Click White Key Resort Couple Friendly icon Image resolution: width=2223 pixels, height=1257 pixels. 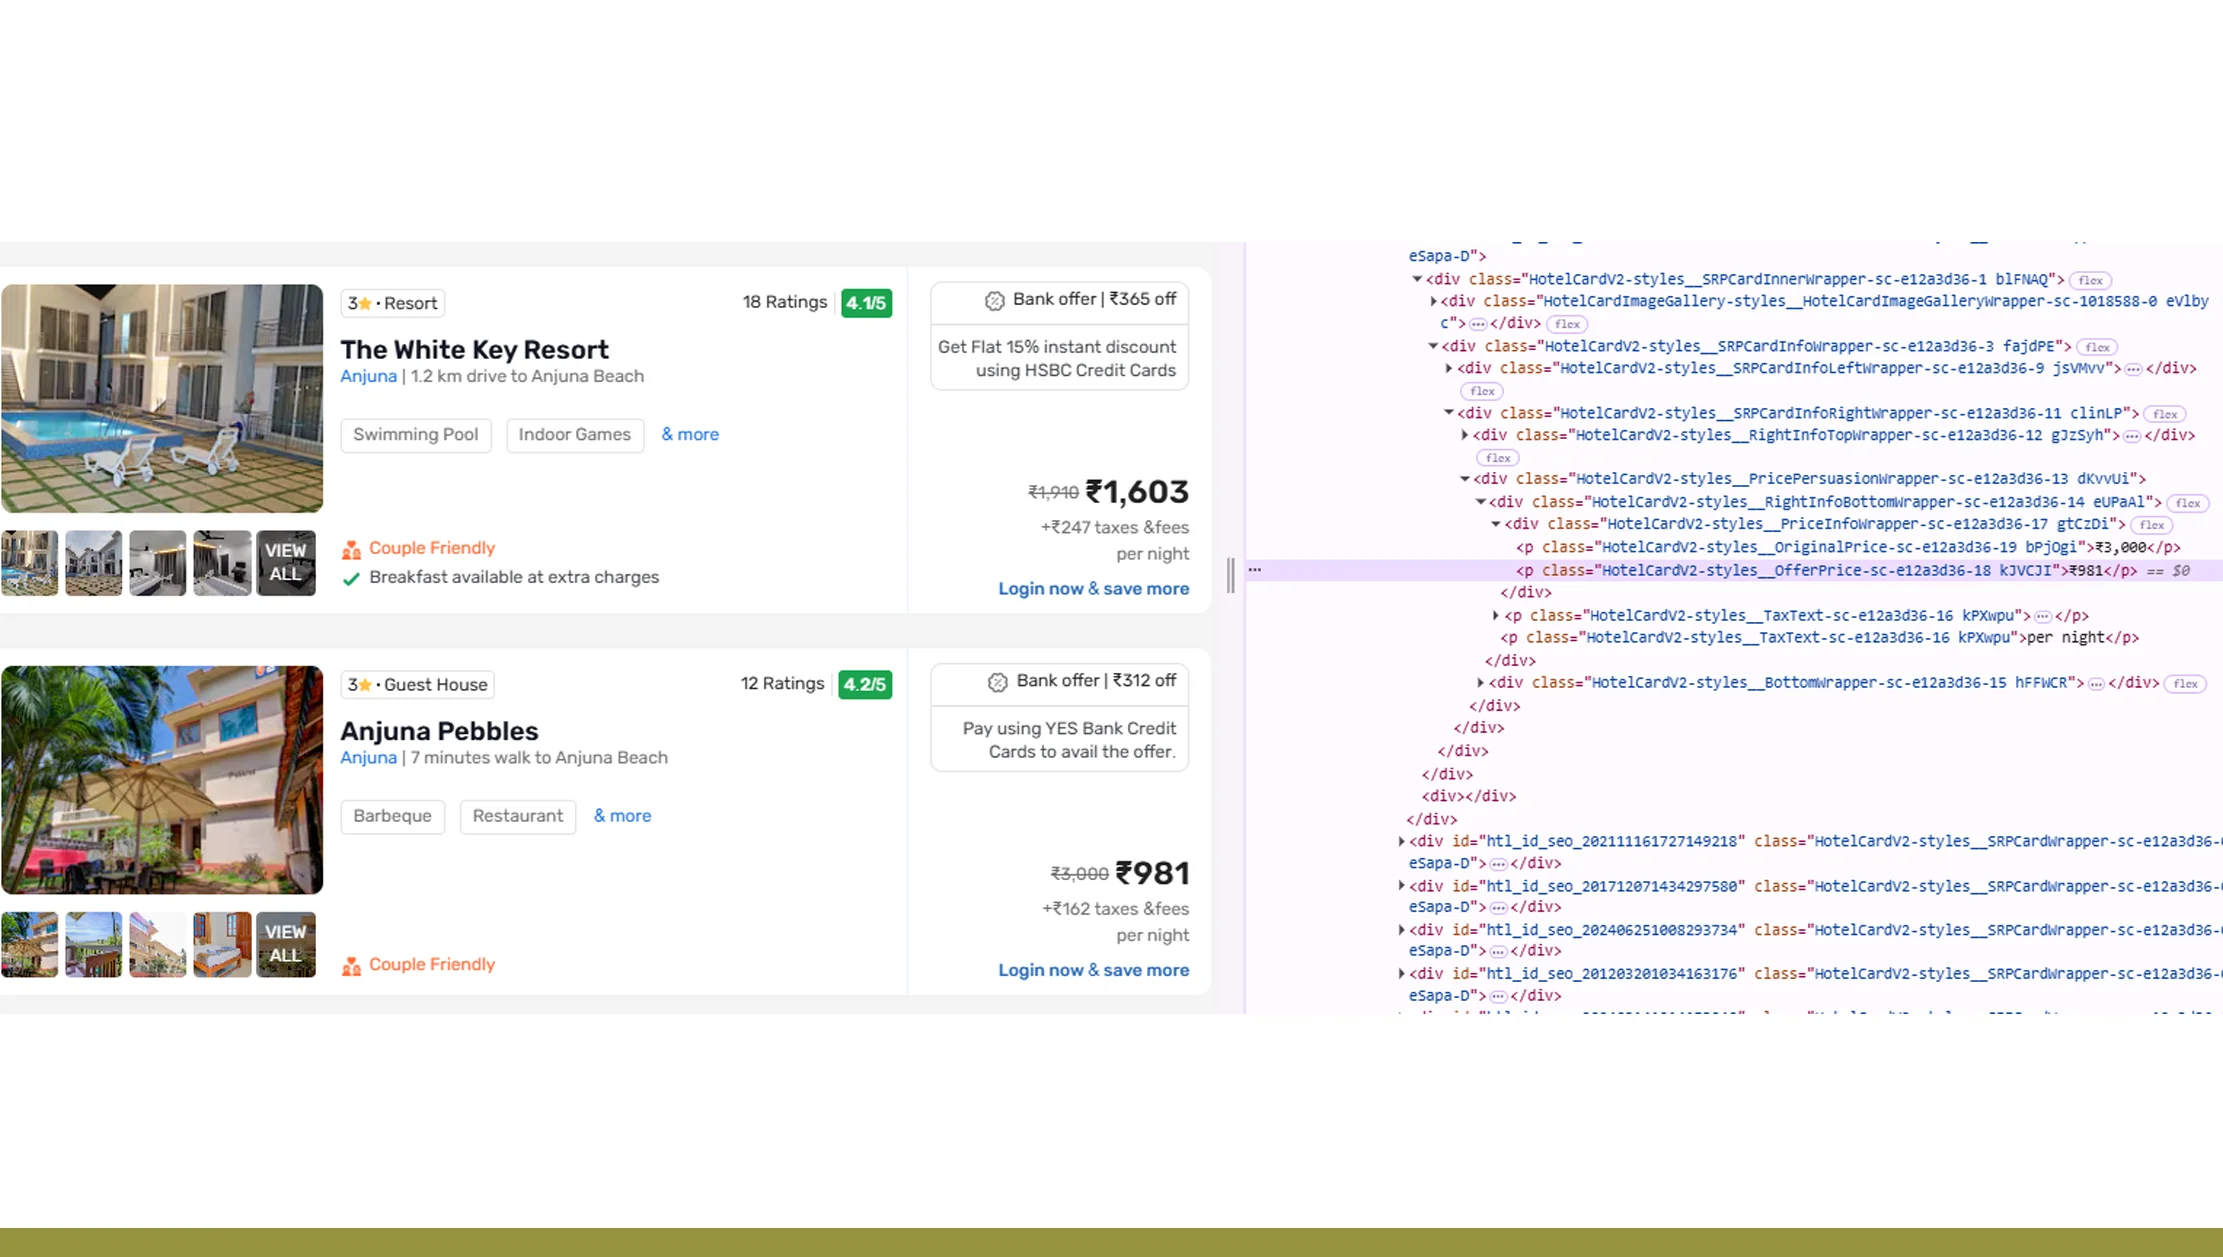(x=351, y=549)
